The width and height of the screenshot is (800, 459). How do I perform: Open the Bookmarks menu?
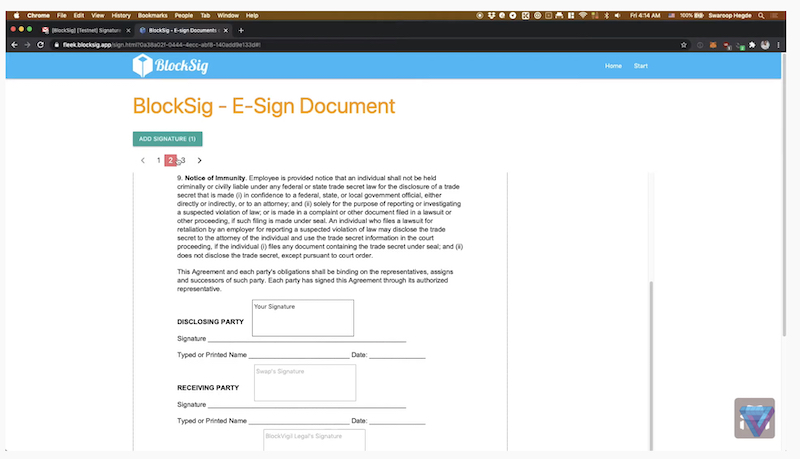[x=153, y=15]
